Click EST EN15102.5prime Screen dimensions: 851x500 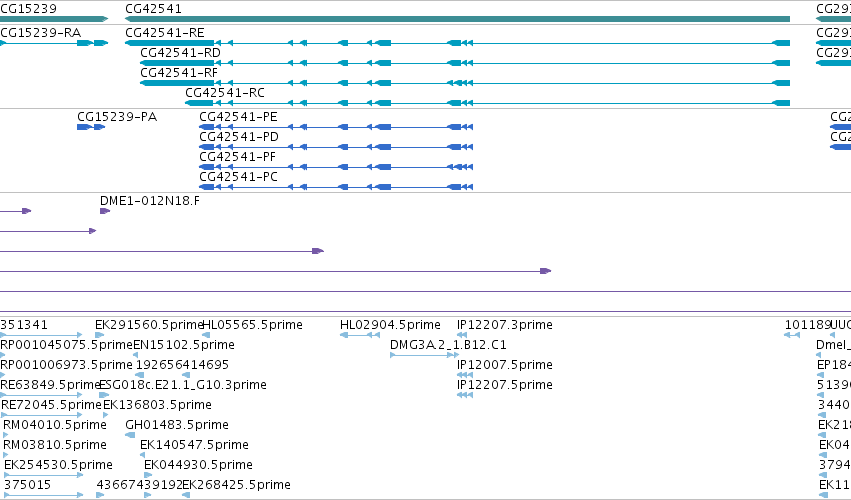184,345
